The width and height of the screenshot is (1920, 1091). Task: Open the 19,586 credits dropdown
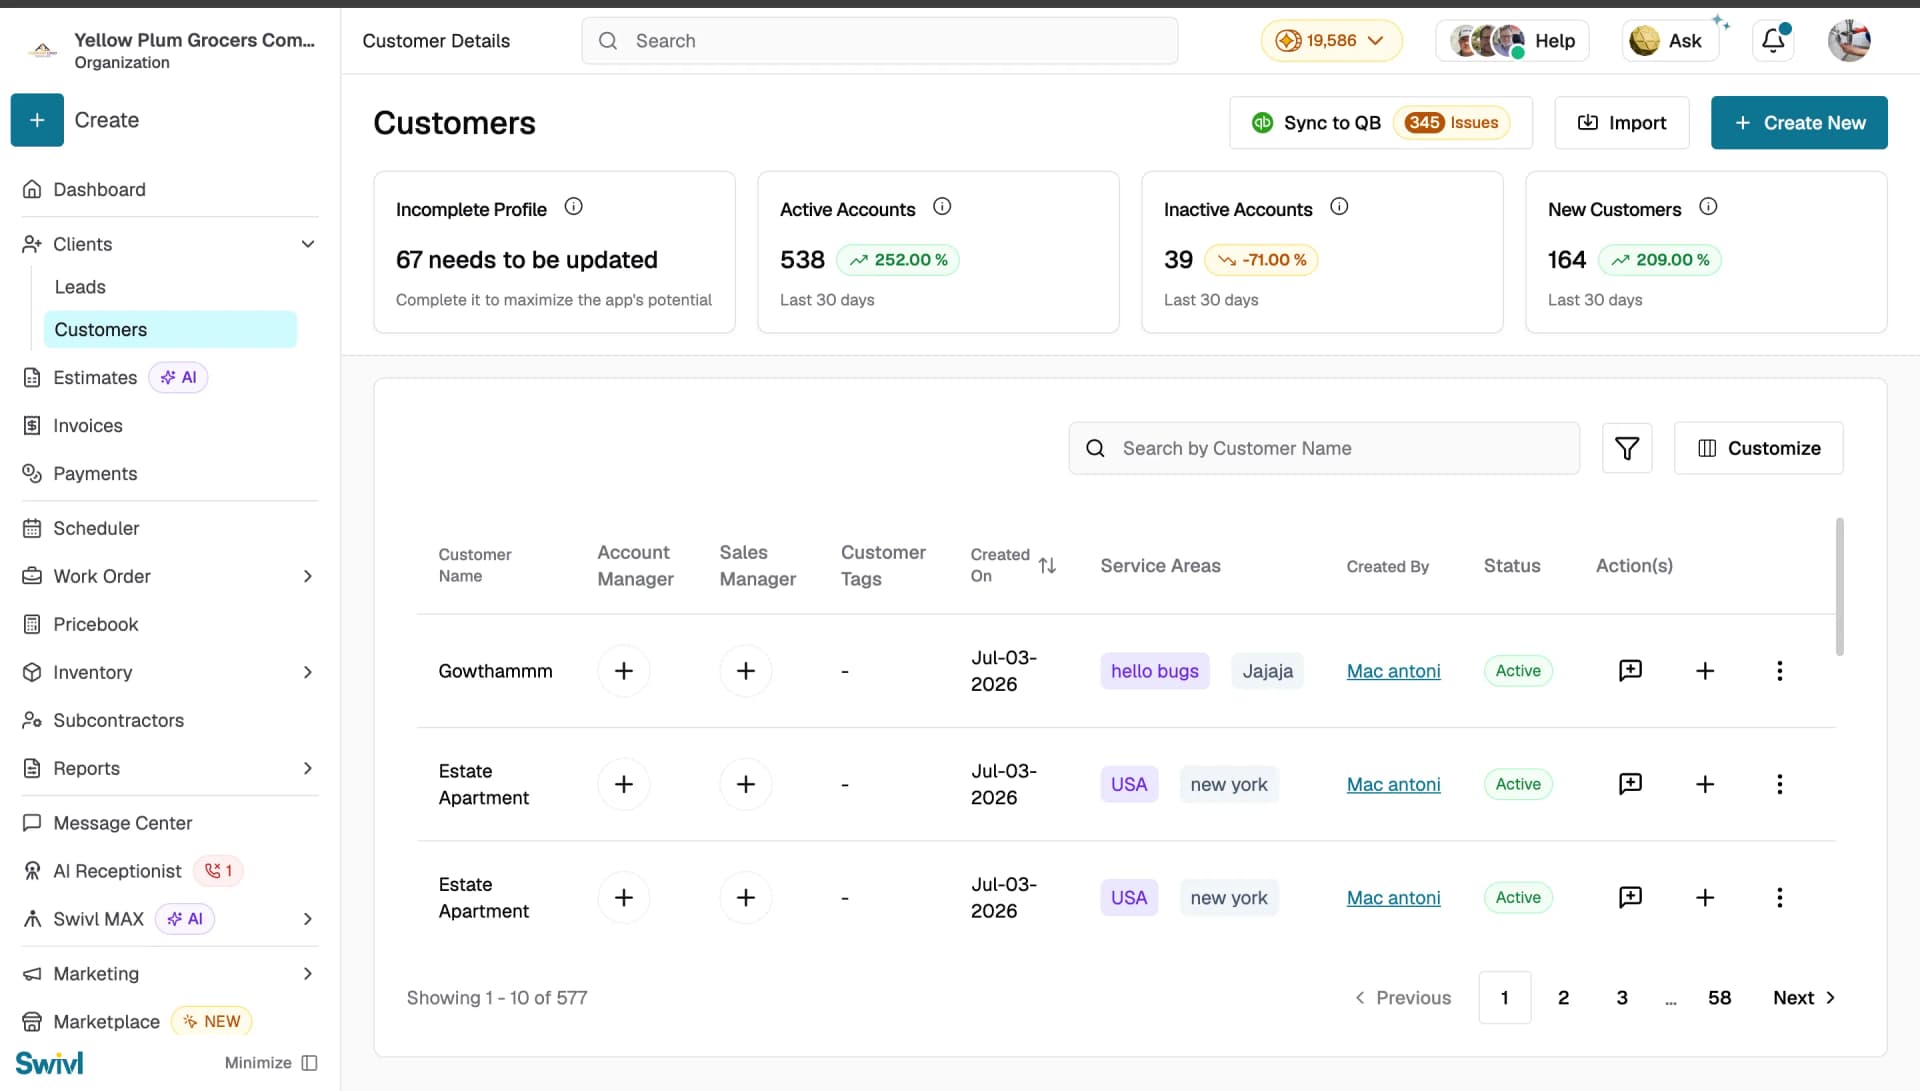tap(1331, 41)
